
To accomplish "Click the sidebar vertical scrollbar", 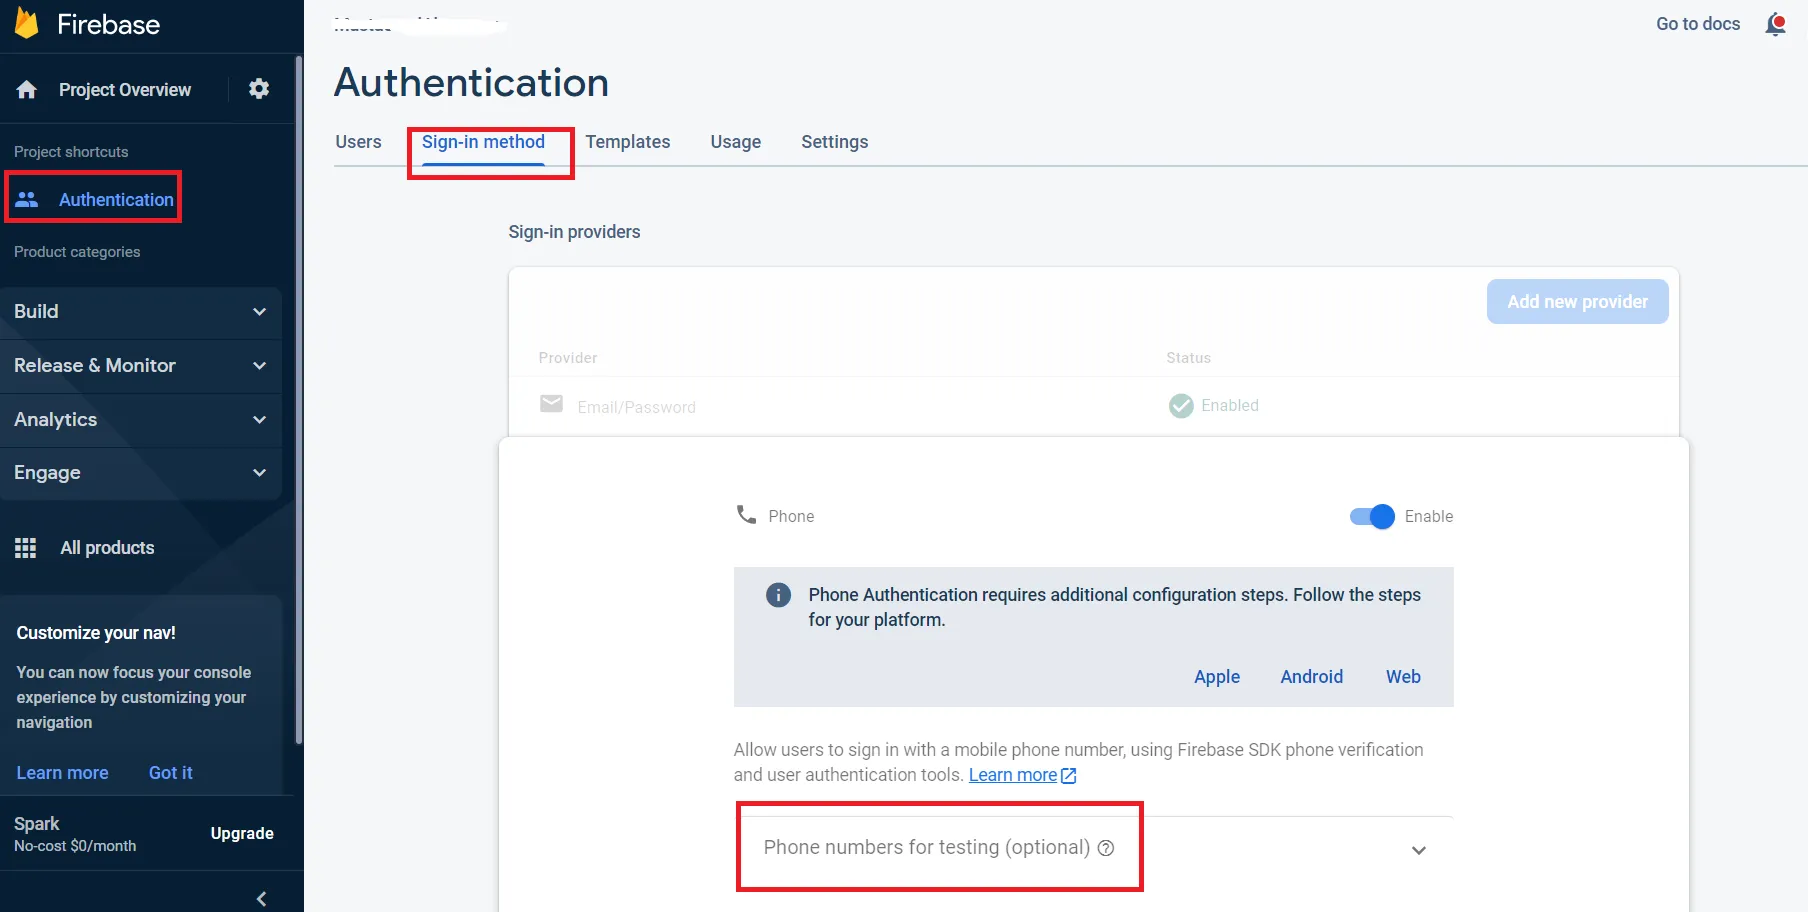I will (298, 400).
